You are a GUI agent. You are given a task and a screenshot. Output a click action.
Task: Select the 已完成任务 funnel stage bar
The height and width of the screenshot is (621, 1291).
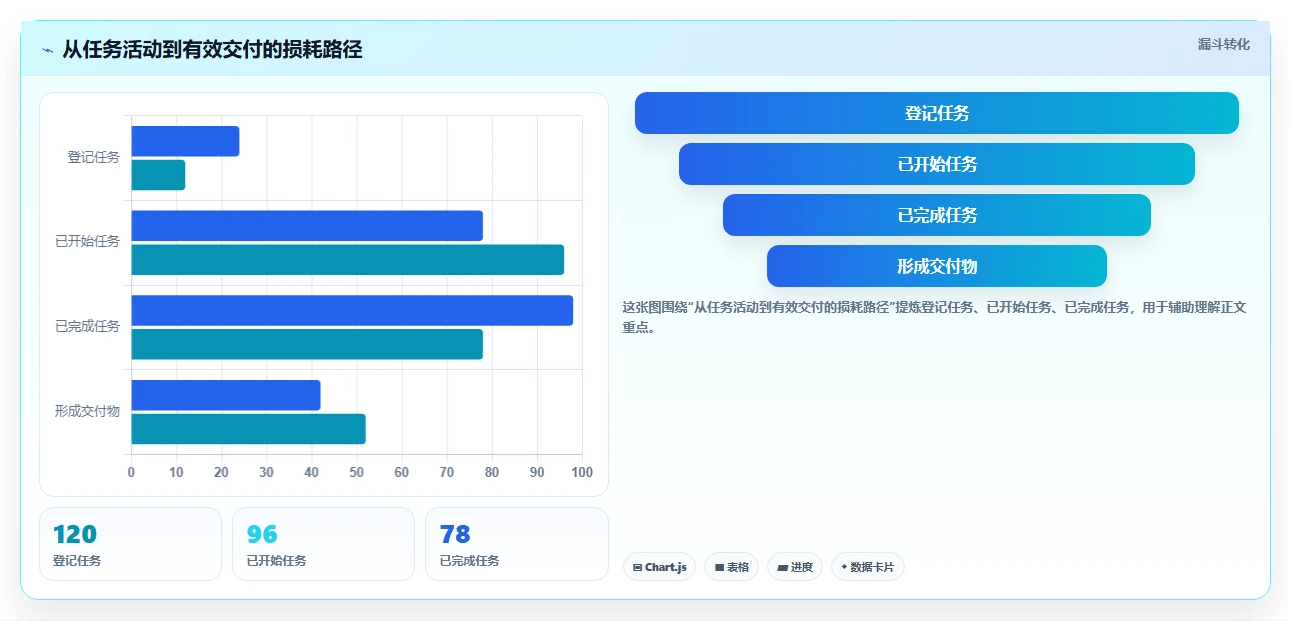937,215
